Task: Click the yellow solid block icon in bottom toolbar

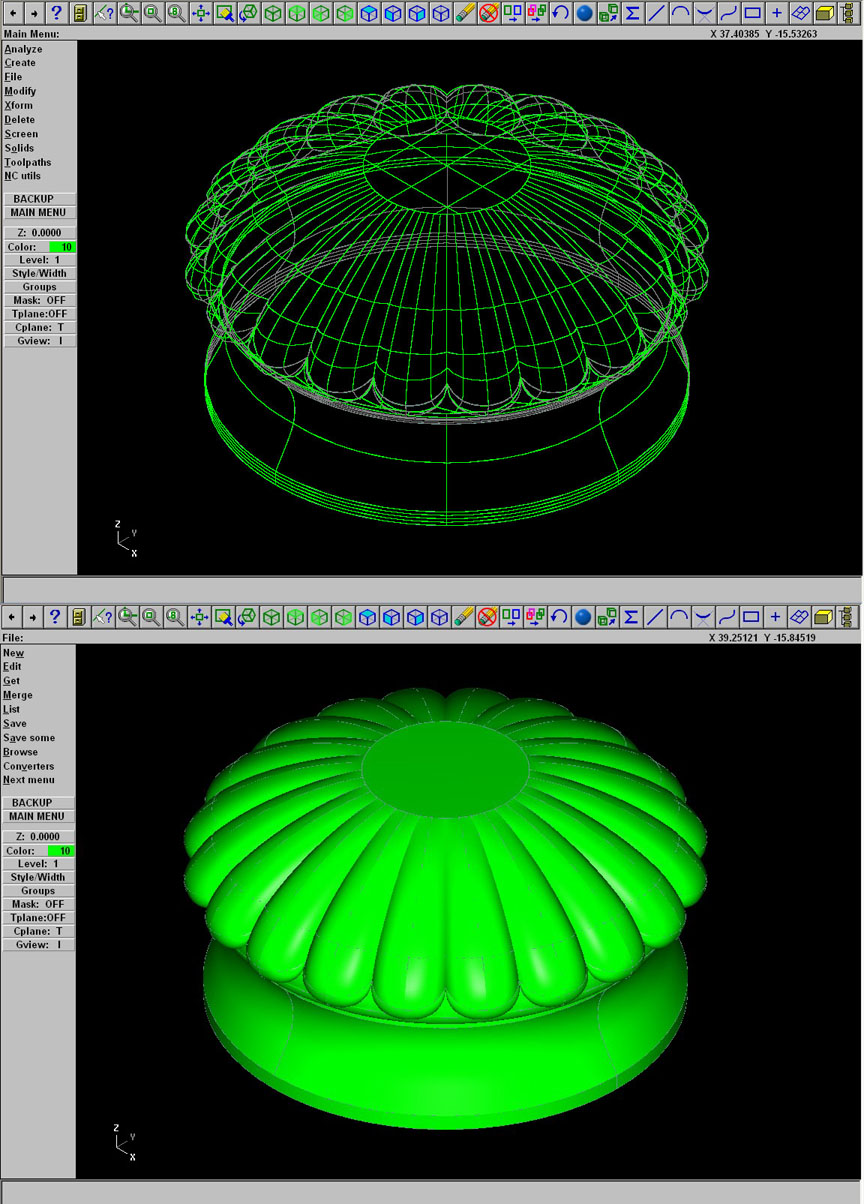Action: pos(824,617)
